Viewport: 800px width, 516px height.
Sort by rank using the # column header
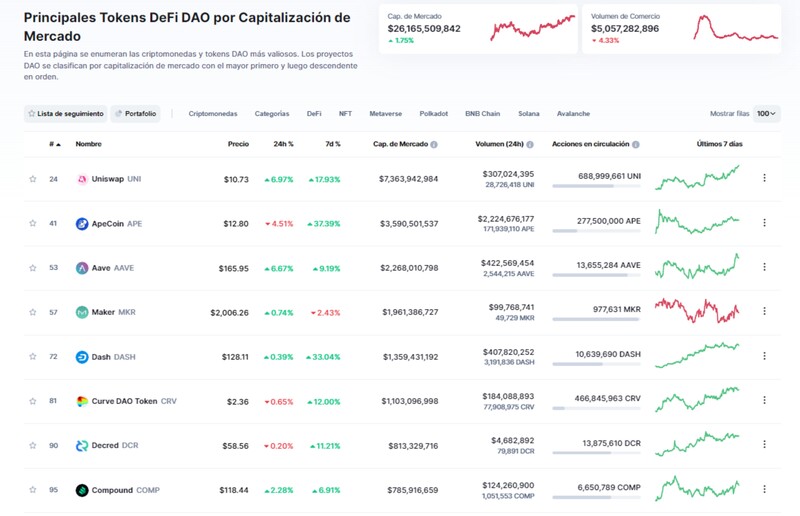pos(55,144)
